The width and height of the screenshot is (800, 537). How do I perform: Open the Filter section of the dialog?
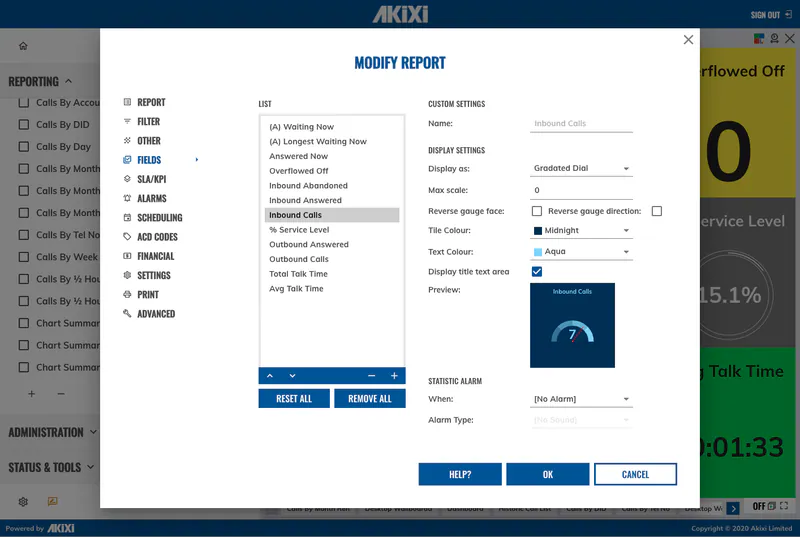(x=148, y=122)
